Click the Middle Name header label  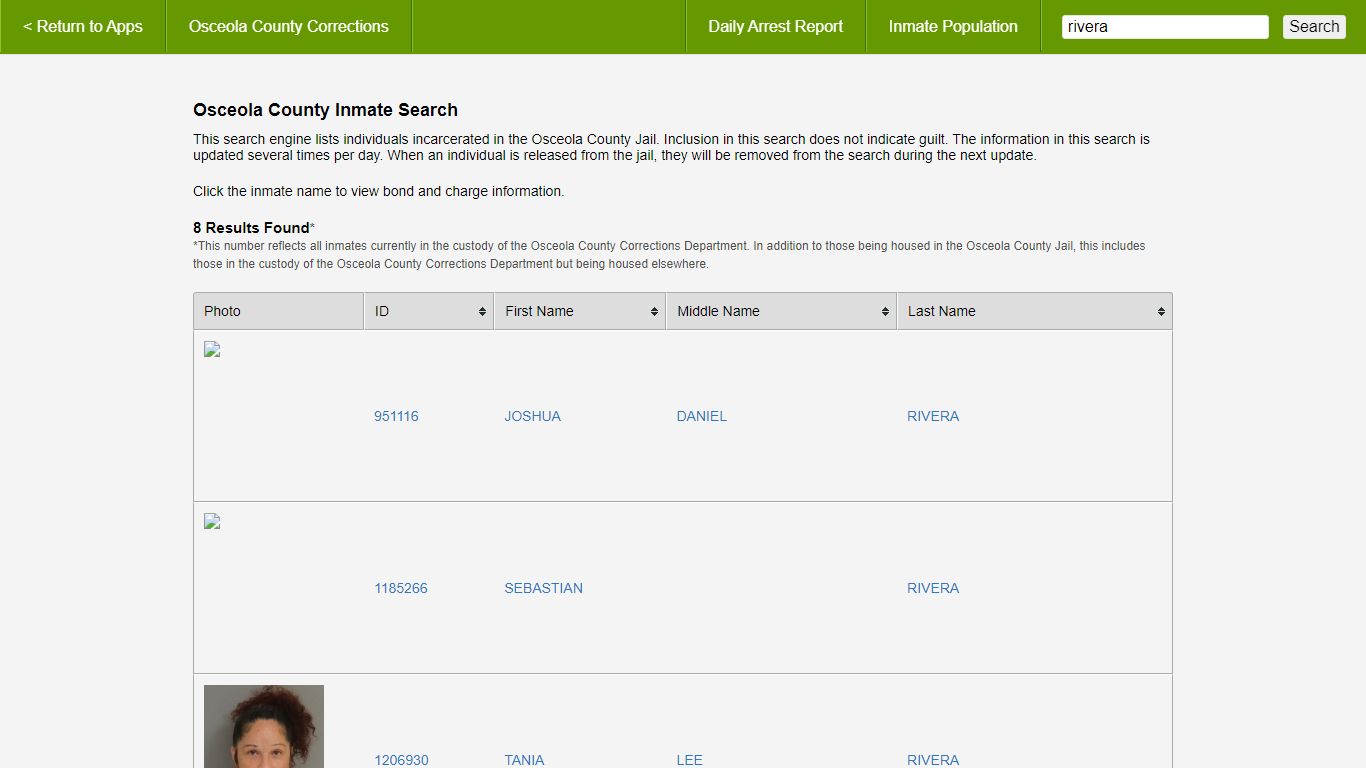tap(718, 311)
